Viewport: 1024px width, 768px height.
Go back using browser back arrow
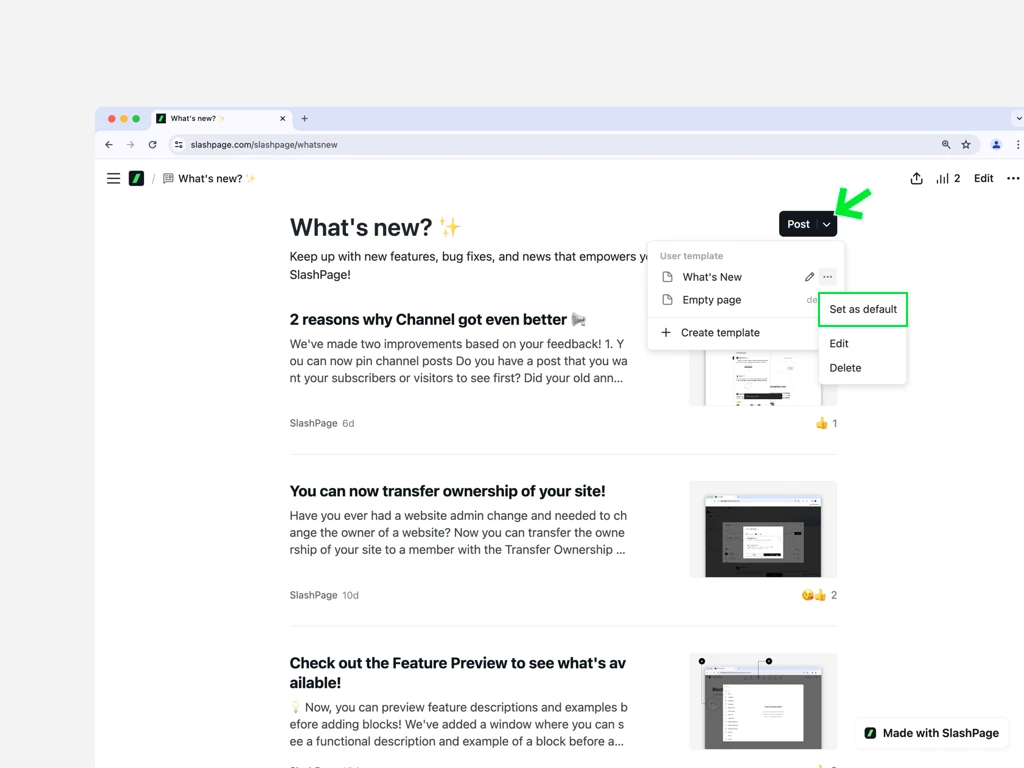tap(109, 144)
